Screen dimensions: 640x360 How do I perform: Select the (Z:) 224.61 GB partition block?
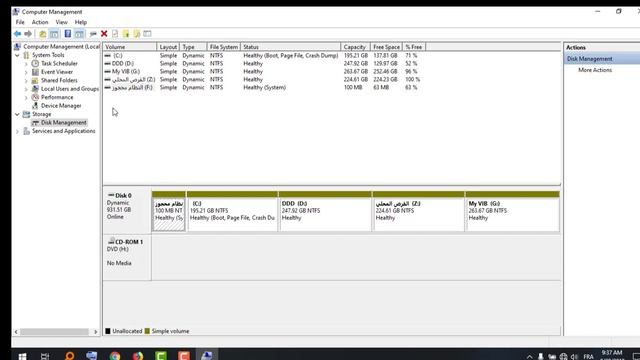click(x=418, y=211)
